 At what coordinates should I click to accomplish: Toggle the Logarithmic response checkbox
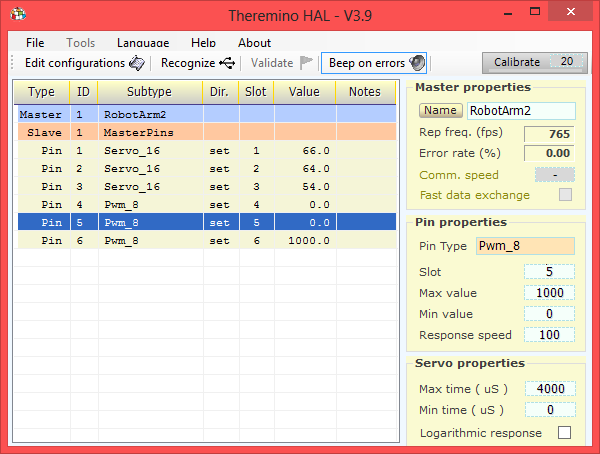click(564, 433)
